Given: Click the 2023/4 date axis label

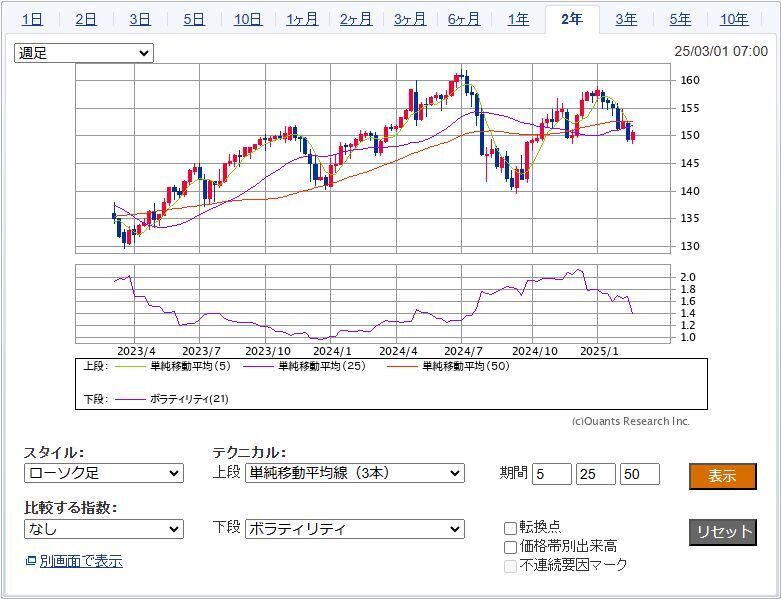Looking at the screenshot, I should coord(136,351).
